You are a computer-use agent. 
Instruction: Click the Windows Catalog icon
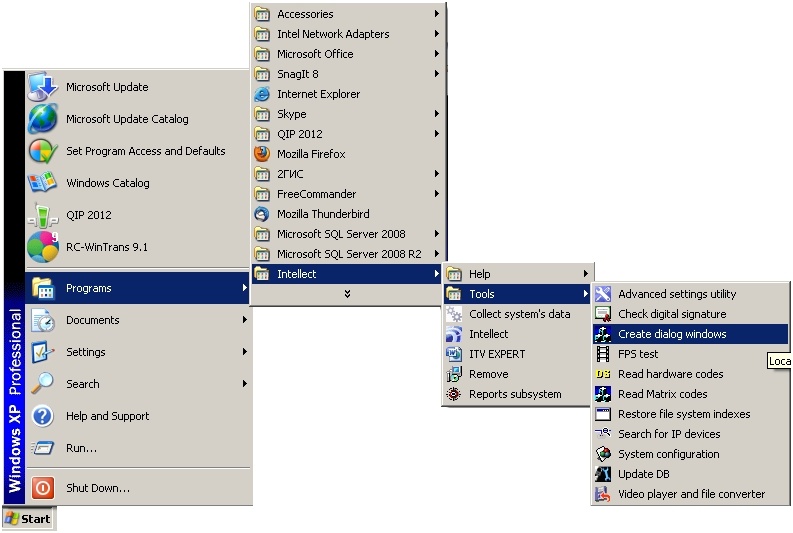(42, 183)
